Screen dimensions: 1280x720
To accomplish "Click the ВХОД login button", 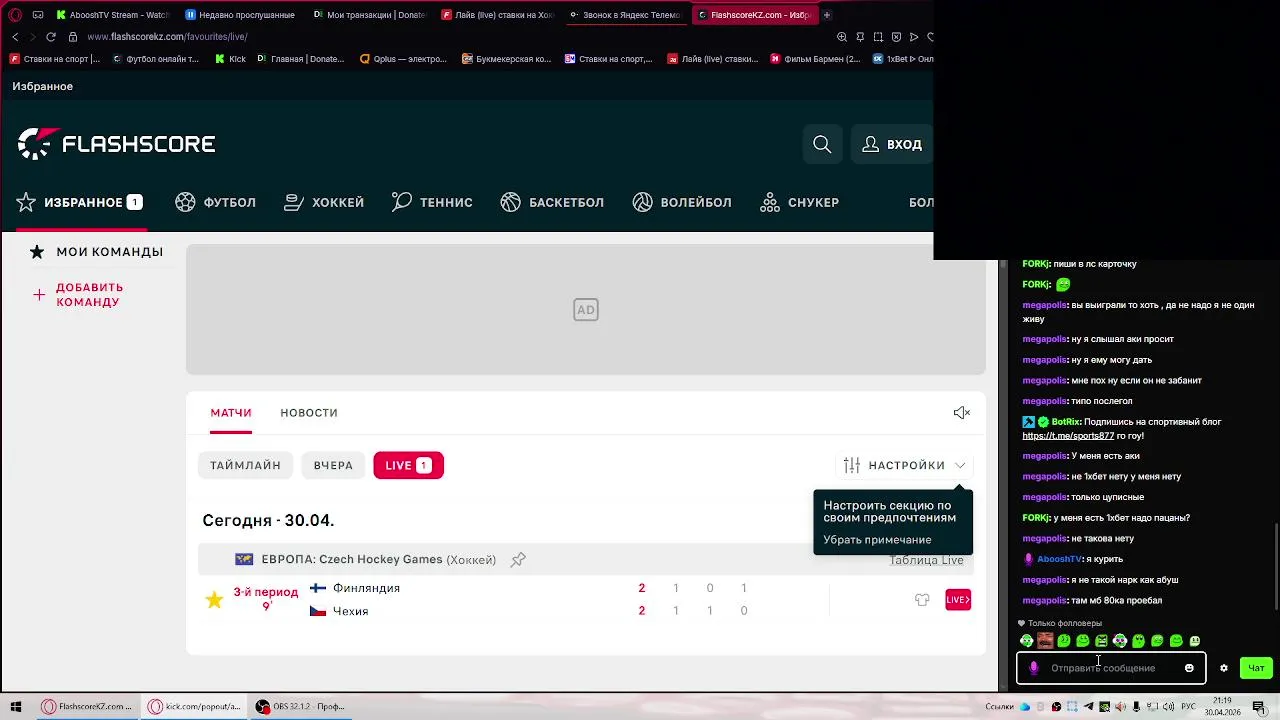I will tap(892, 144).
